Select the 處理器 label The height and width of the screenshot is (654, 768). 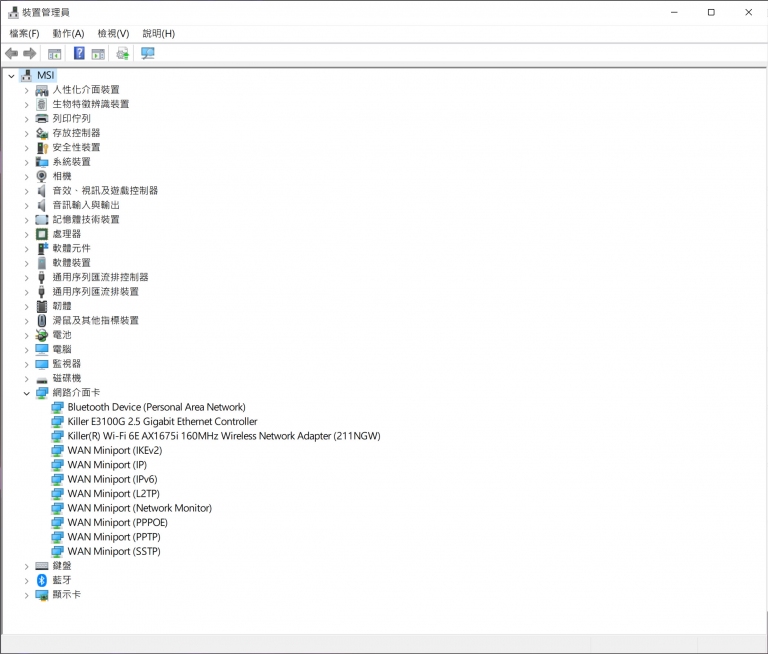click(x=67, y=234)
